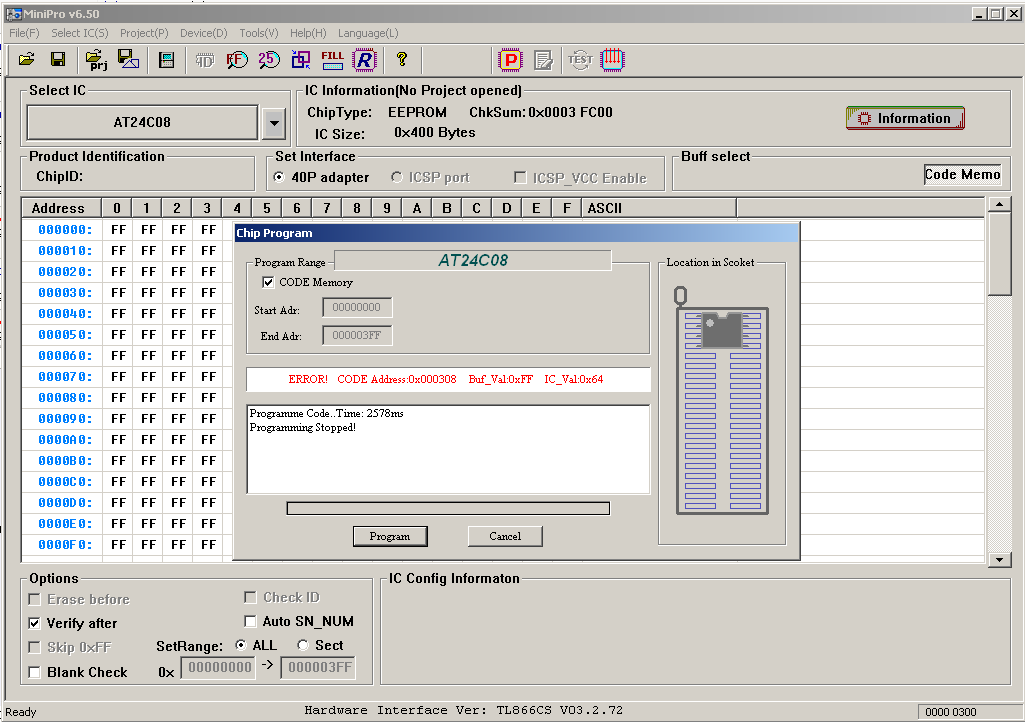
Task: Open the Device(D) menu
Action: (203, 33)
